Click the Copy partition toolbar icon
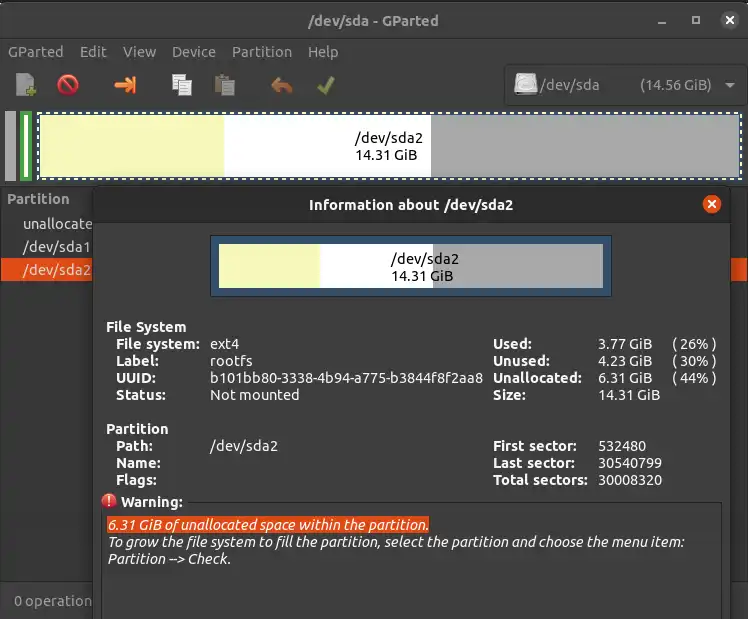Viewport: 748px width, 619px height. (182, 85)
